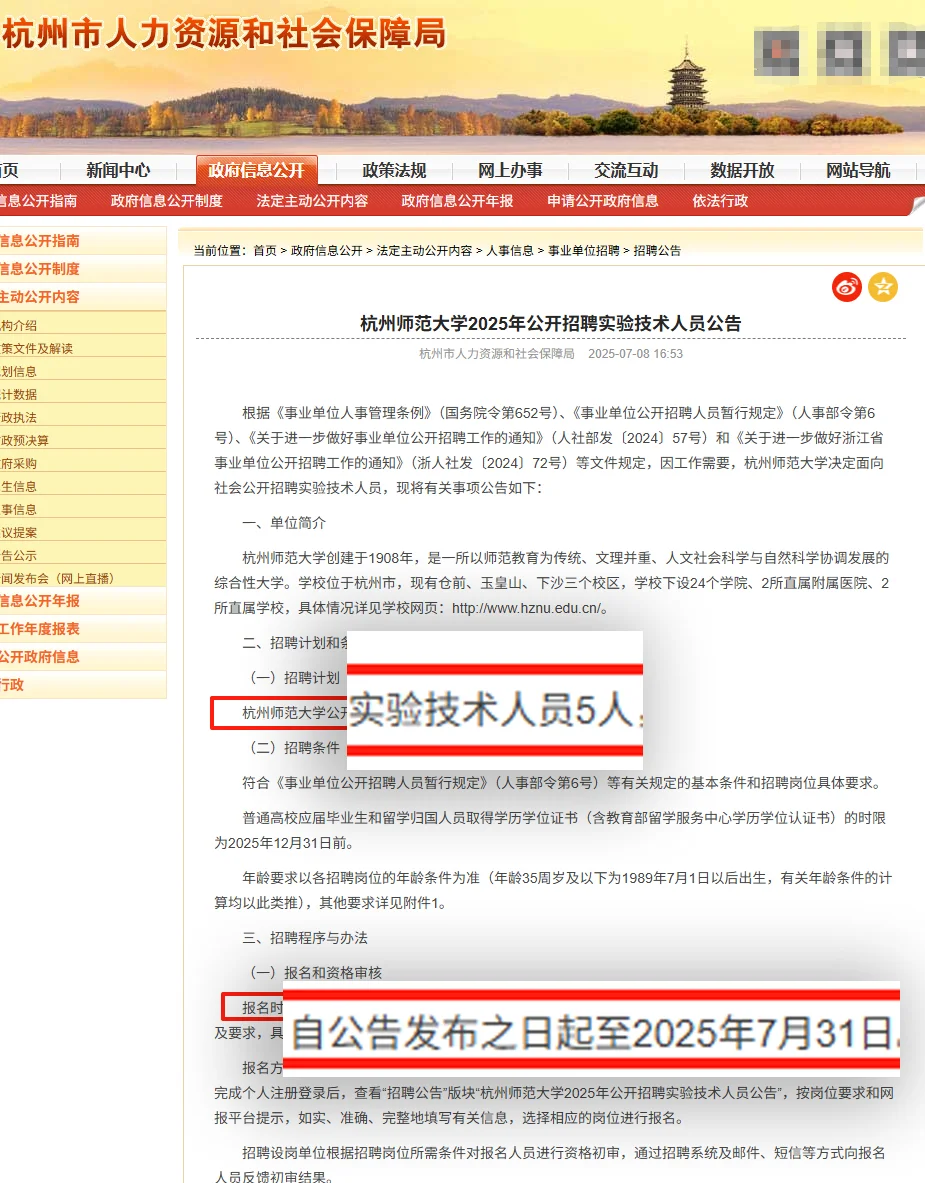Go to the 网上办事 tab
Image resolution: width=925 pixels, height=1183 pixels.
coord(510,171)
